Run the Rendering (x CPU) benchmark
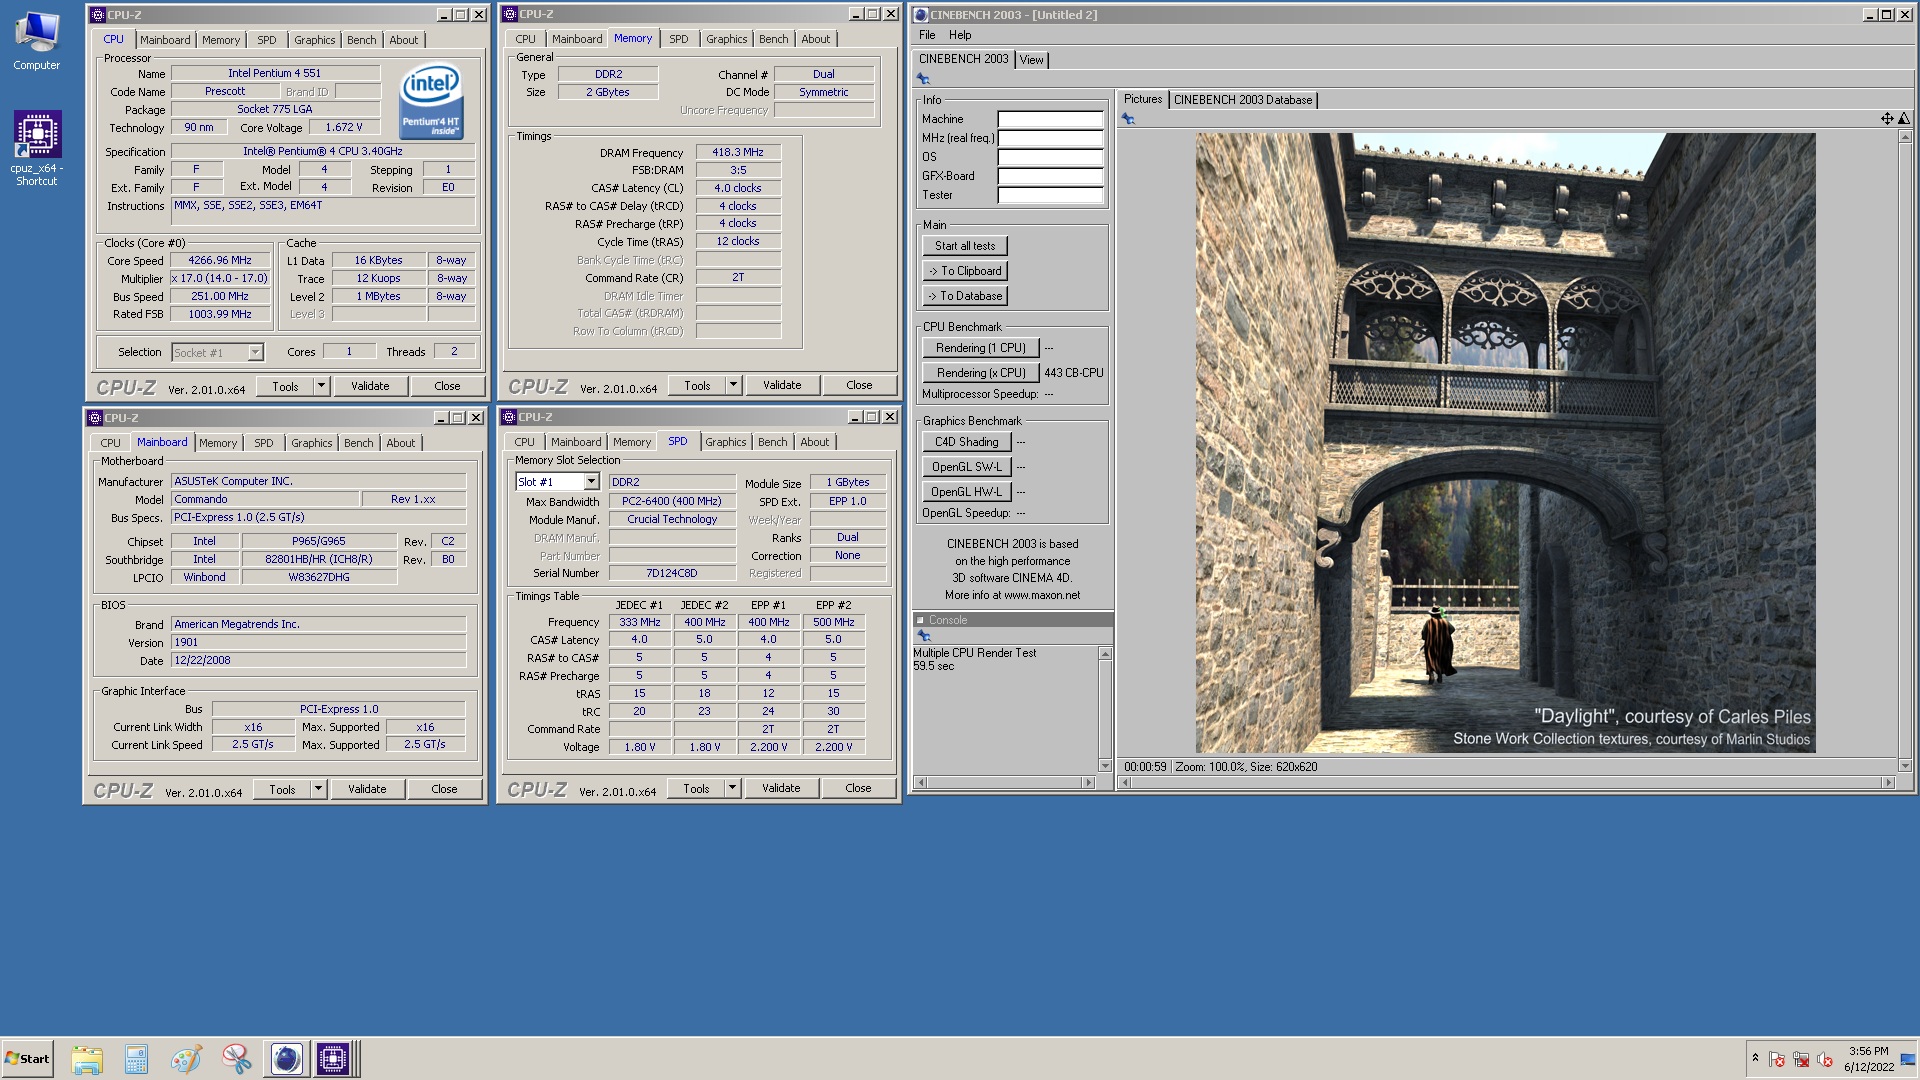Viewport: 1920px width, 1080px height. point(981,373)
